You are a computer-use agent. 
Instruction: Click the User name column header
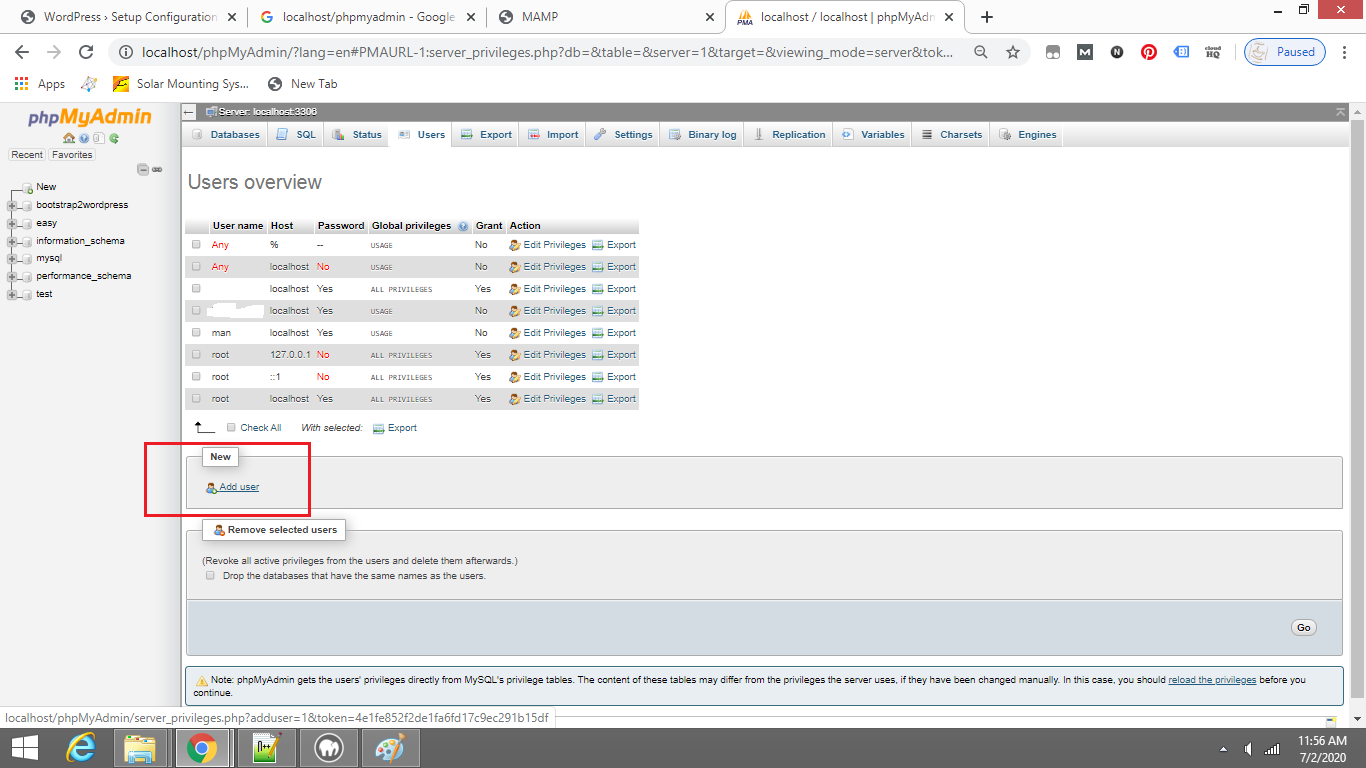tap(238, 226)
